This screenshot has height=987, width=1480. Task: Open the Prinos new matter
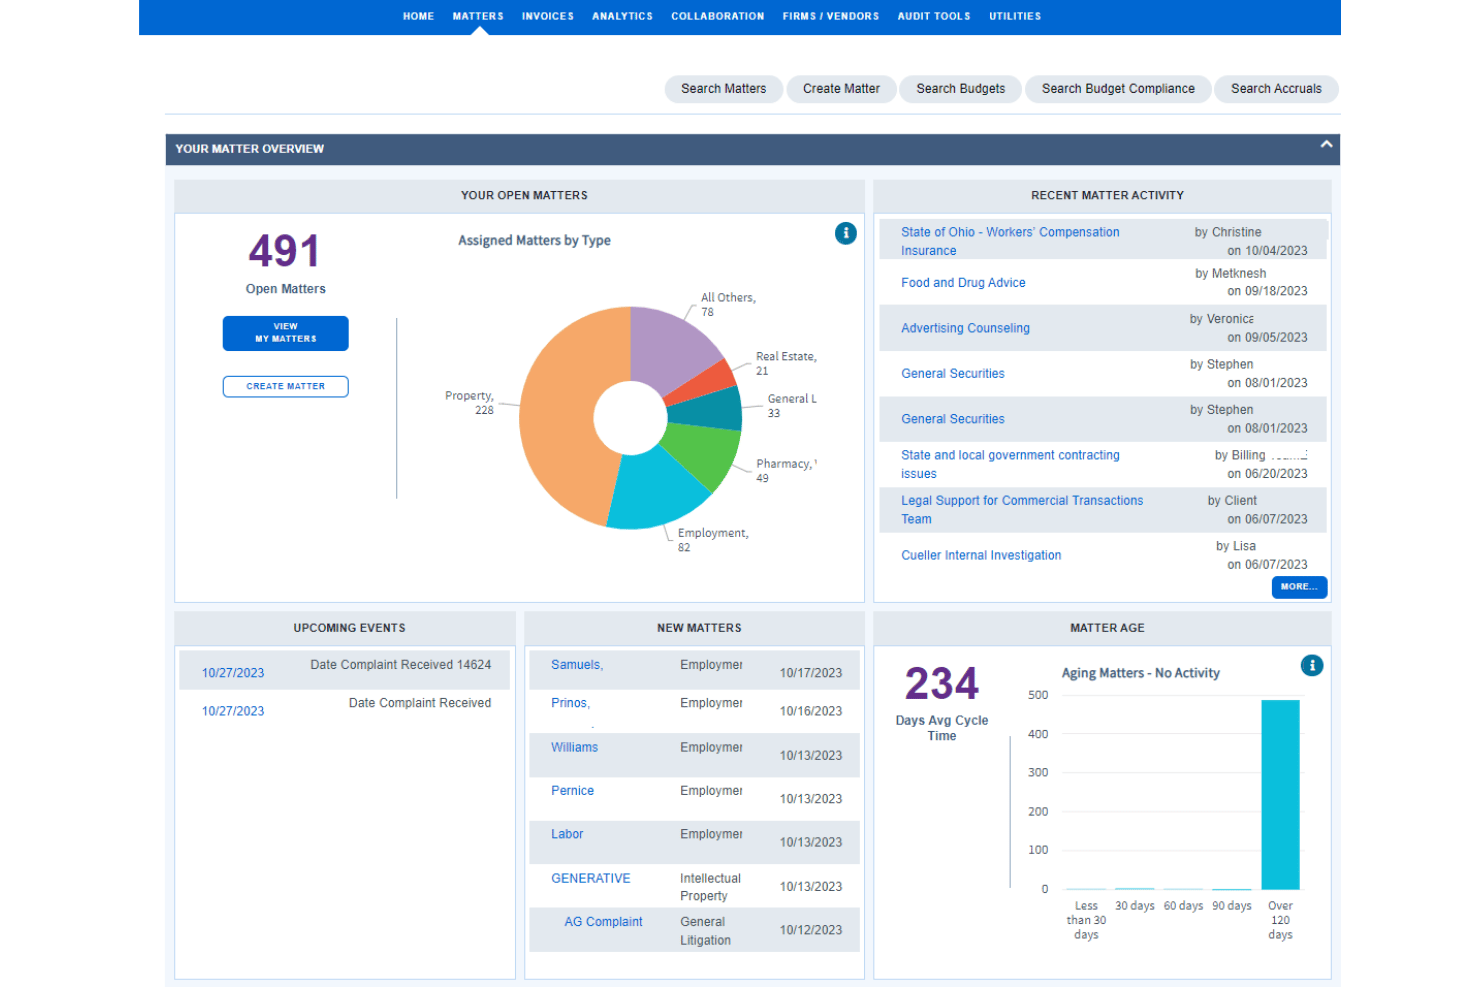point(570,703)
